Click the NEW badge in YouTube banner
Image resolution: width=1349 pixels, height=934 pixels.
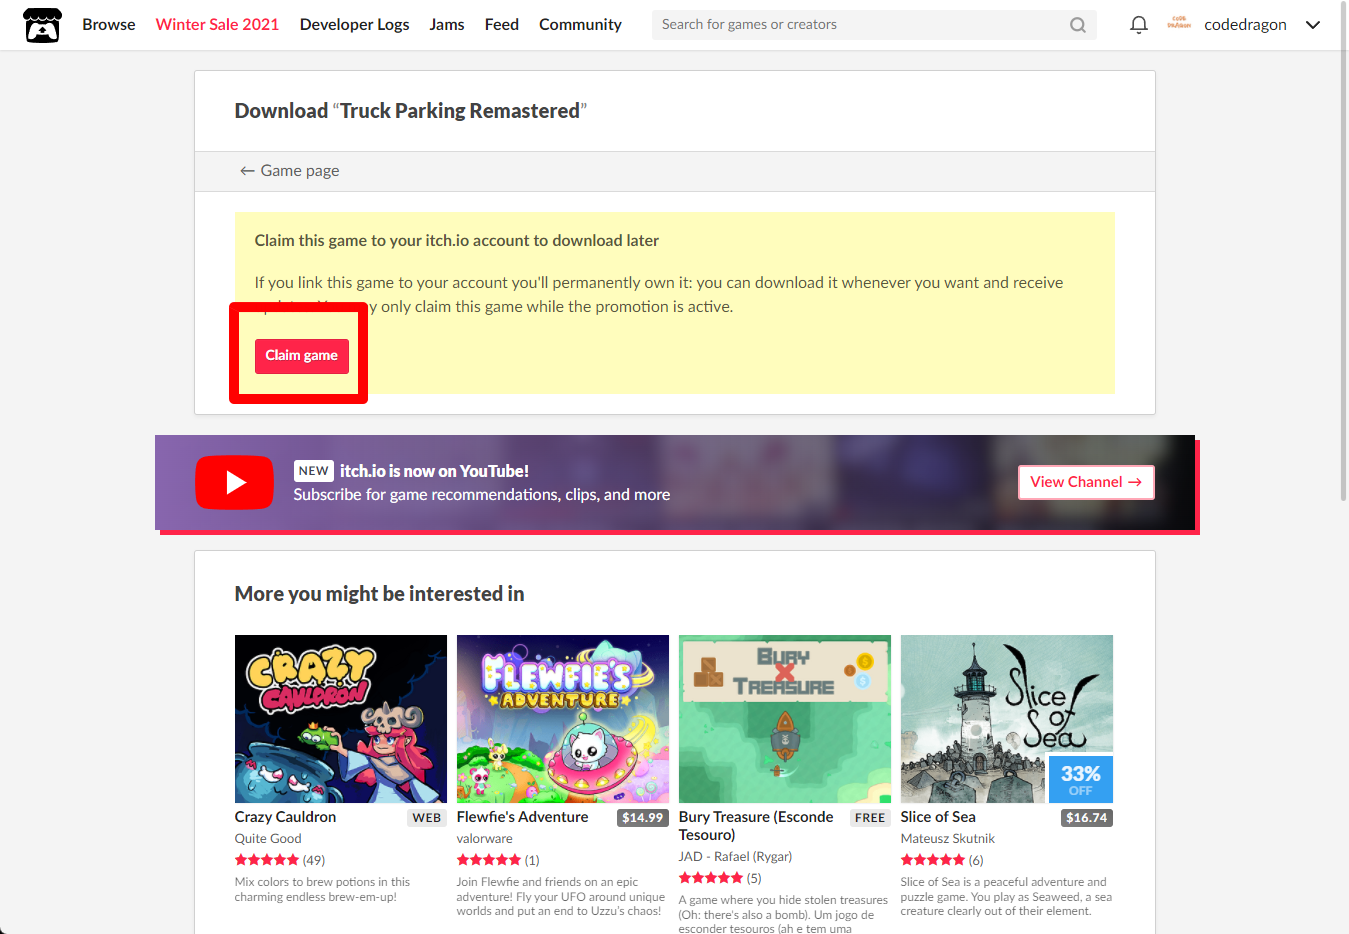314,471
